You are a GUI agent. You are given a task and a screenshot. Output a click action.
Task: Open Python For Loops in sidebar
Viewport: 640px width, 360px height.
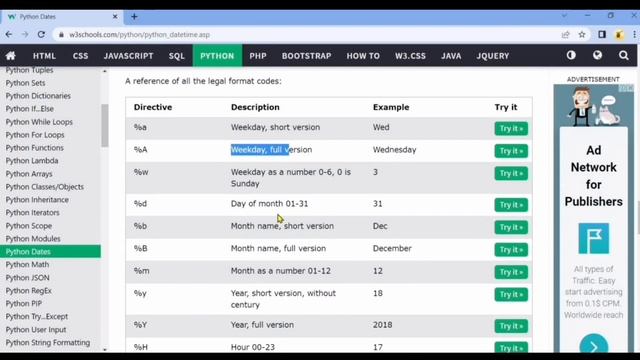pos(35,135)
